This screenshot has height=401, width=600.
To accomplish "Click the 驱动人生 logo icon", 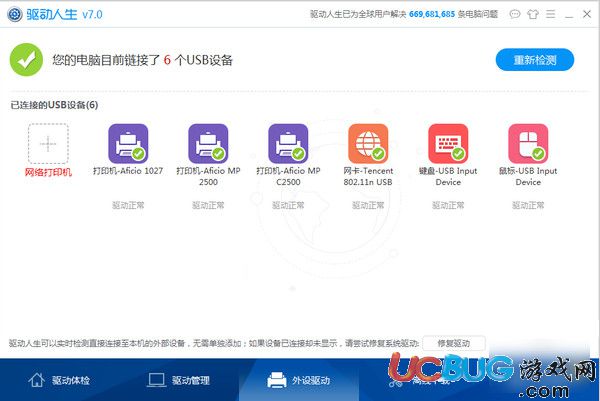I will (15, 14).
